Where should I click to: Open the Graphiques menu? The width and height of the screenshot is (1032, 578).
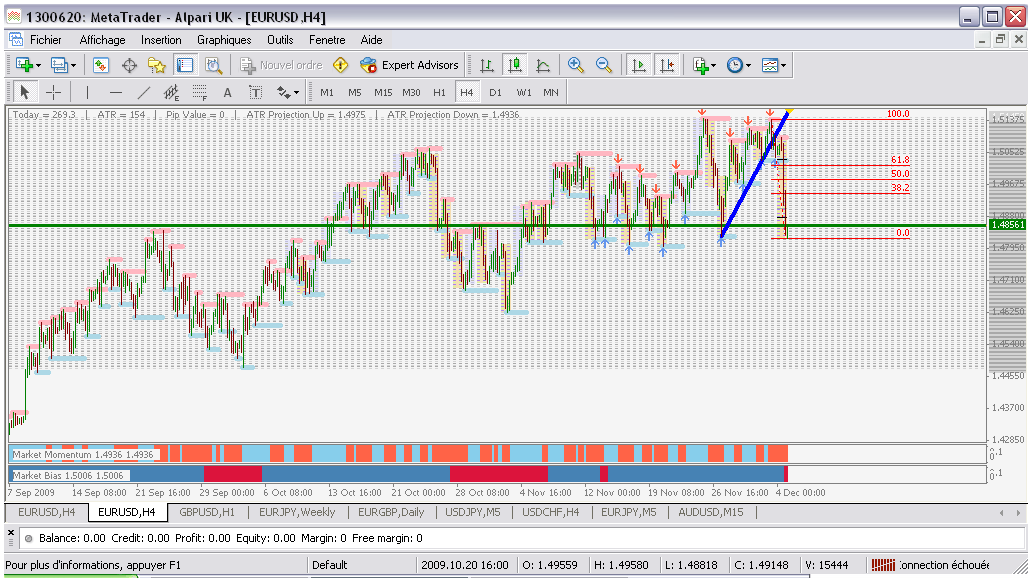tap(224, 40)
